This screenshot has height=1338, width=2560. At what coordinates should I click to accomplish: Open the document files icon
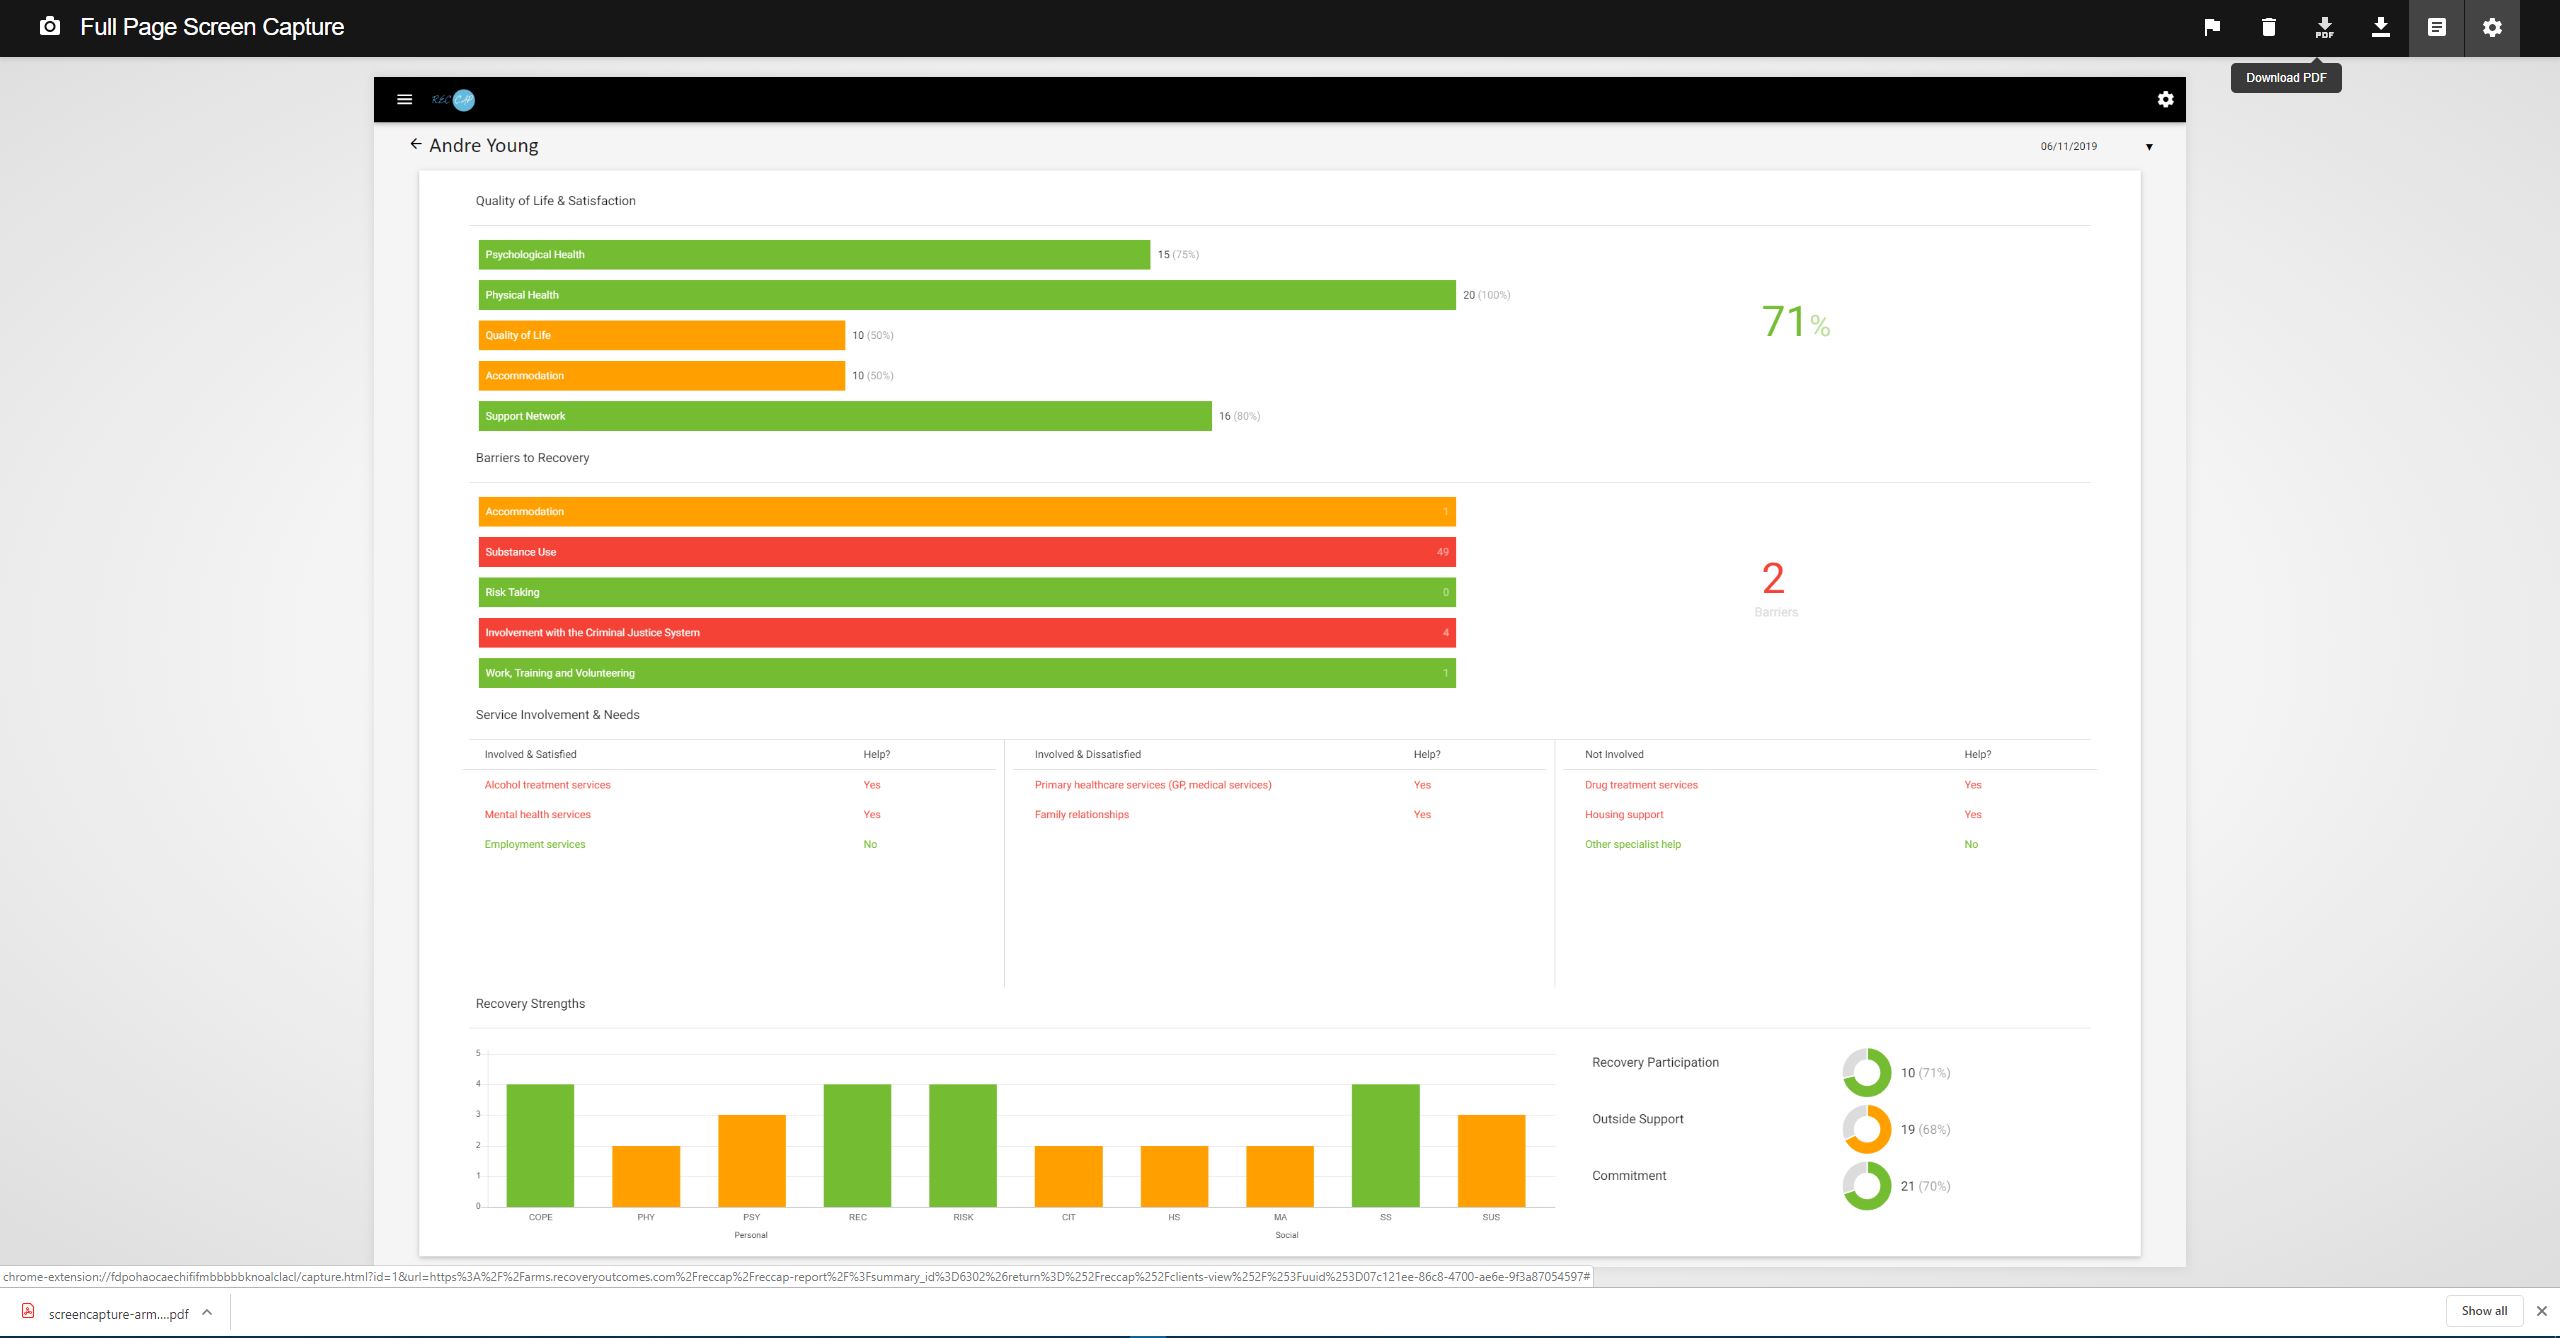point(2436,28)
